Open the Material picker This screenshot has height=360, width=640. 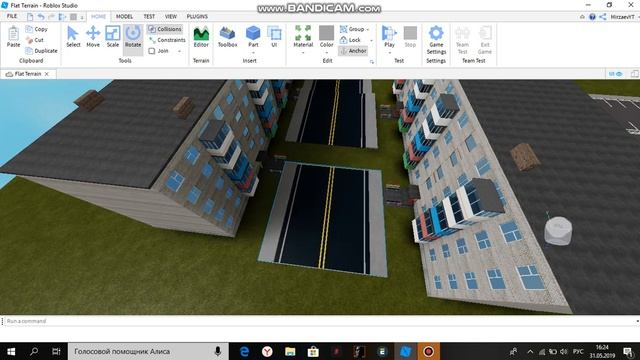[x=303, y=37]
